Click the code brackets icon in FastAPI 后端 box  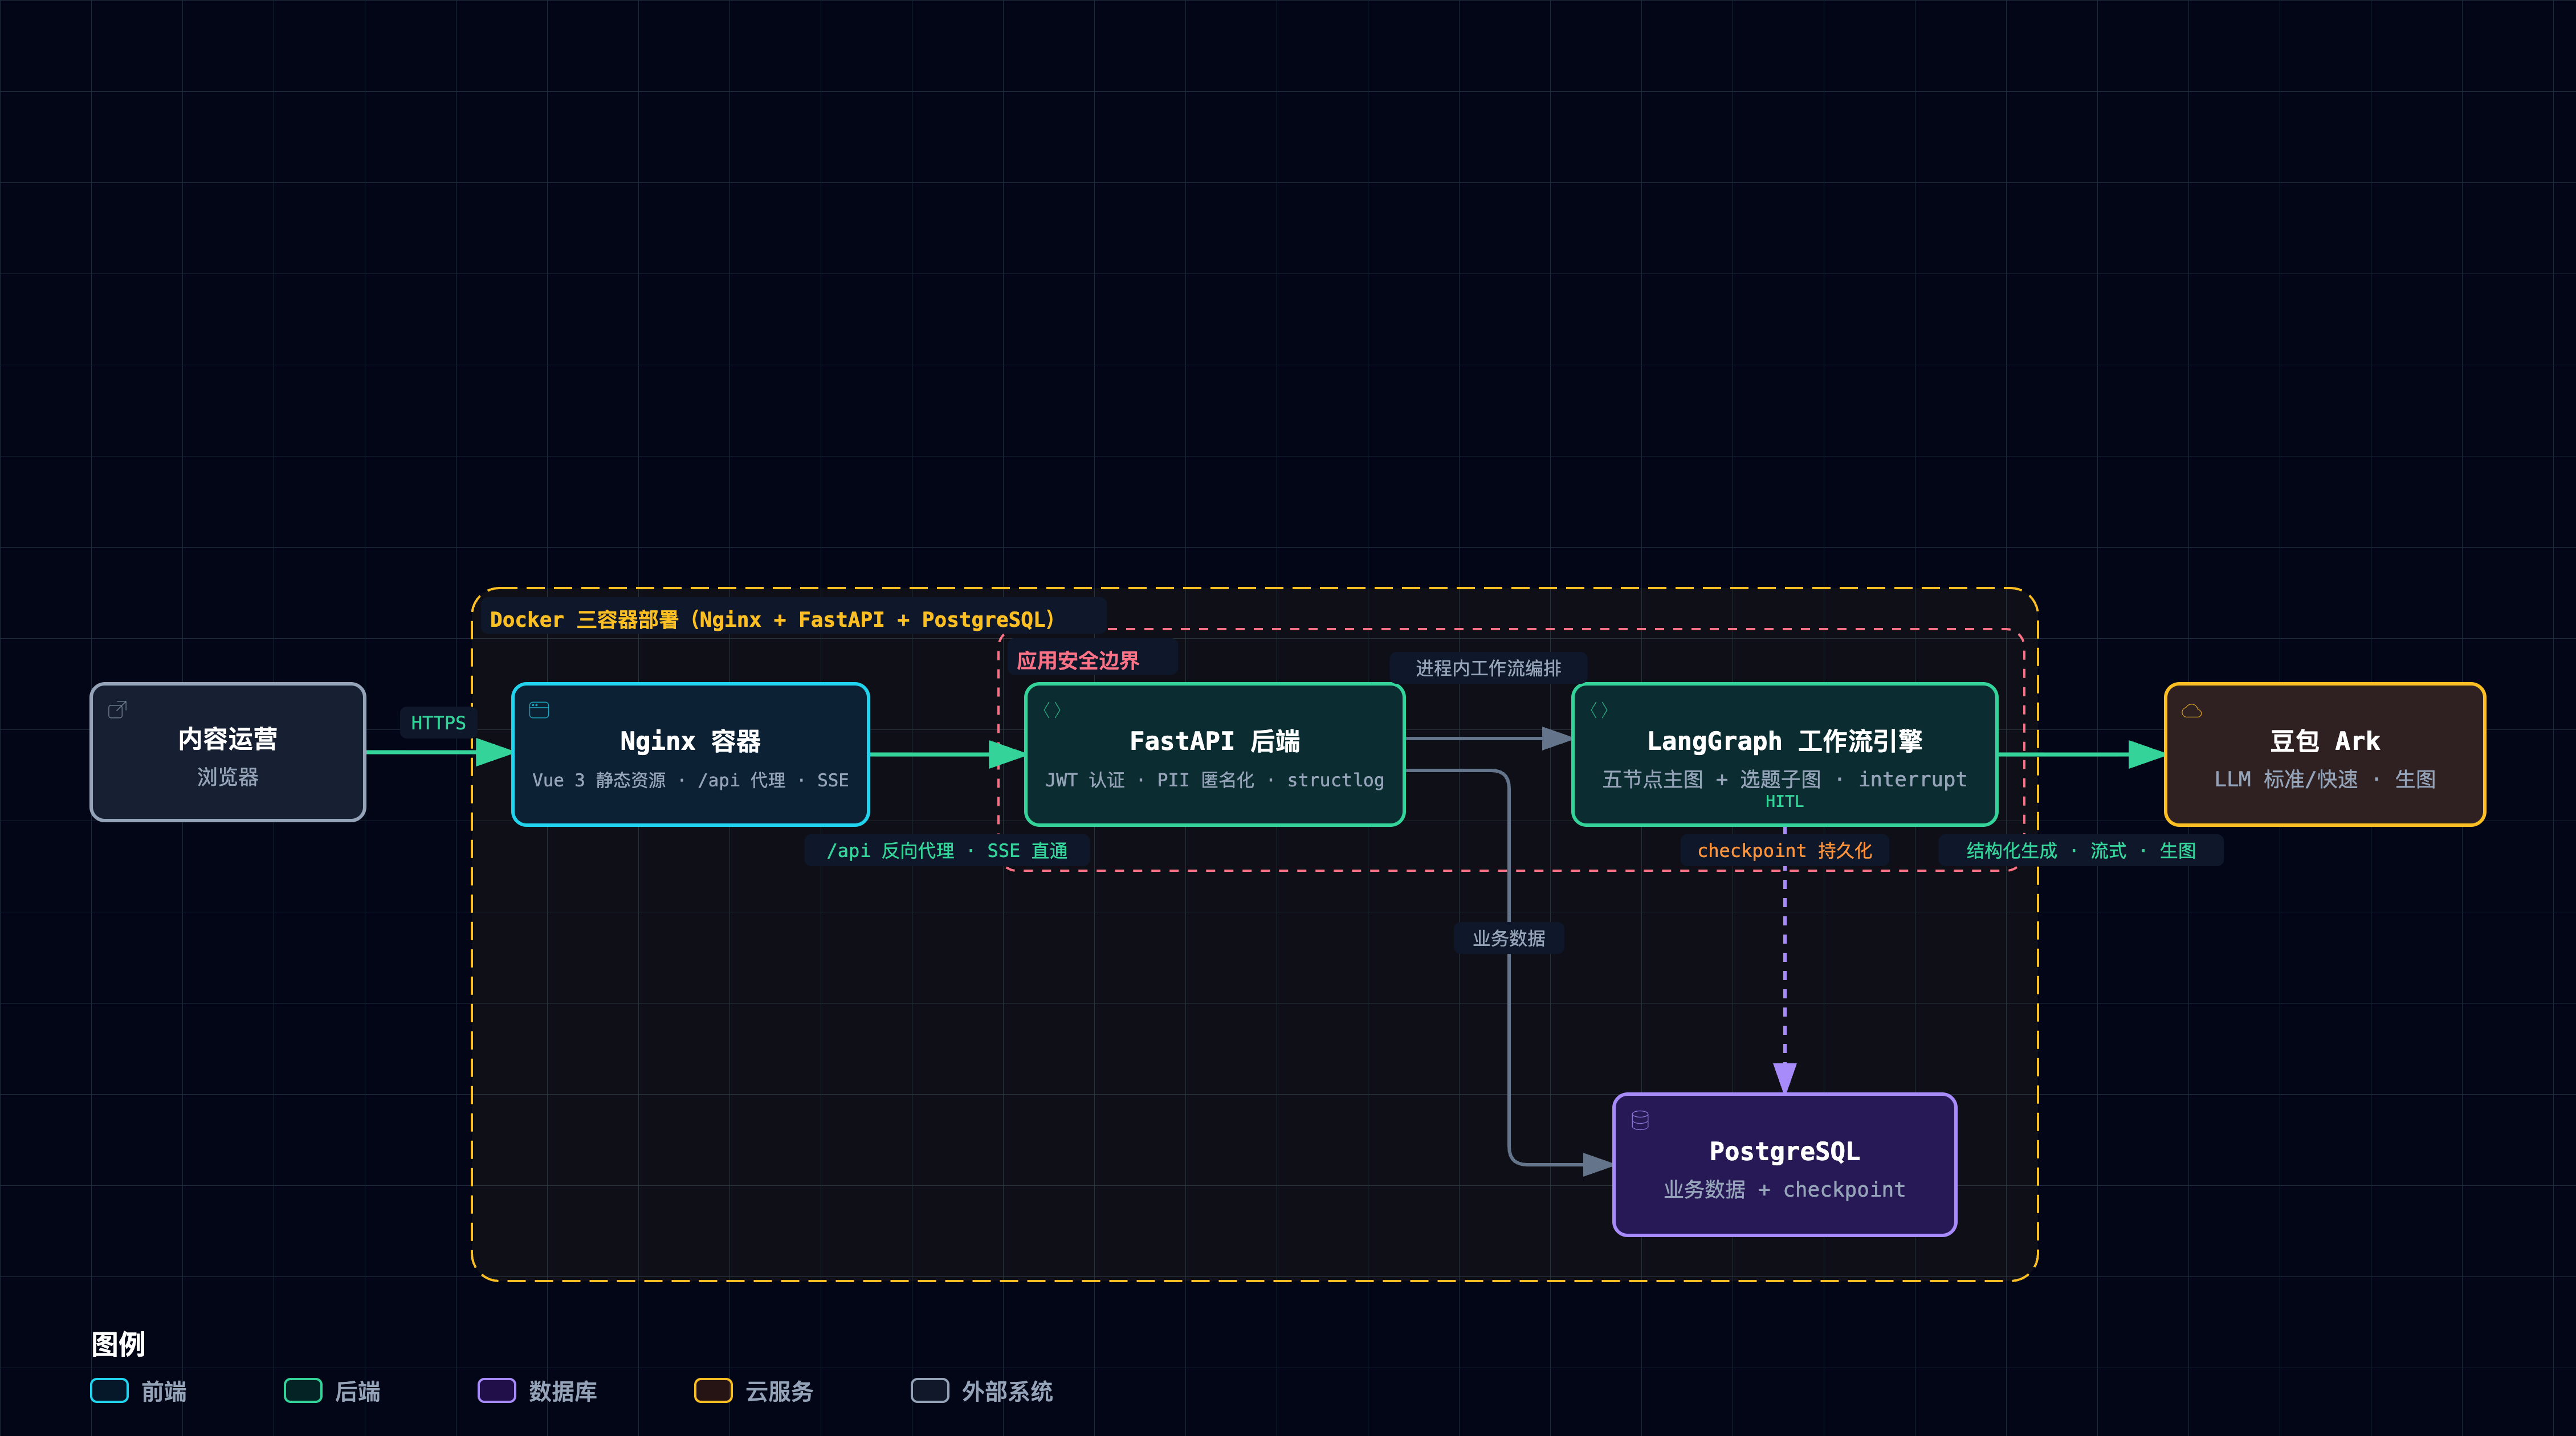(x=1052, y=710)
